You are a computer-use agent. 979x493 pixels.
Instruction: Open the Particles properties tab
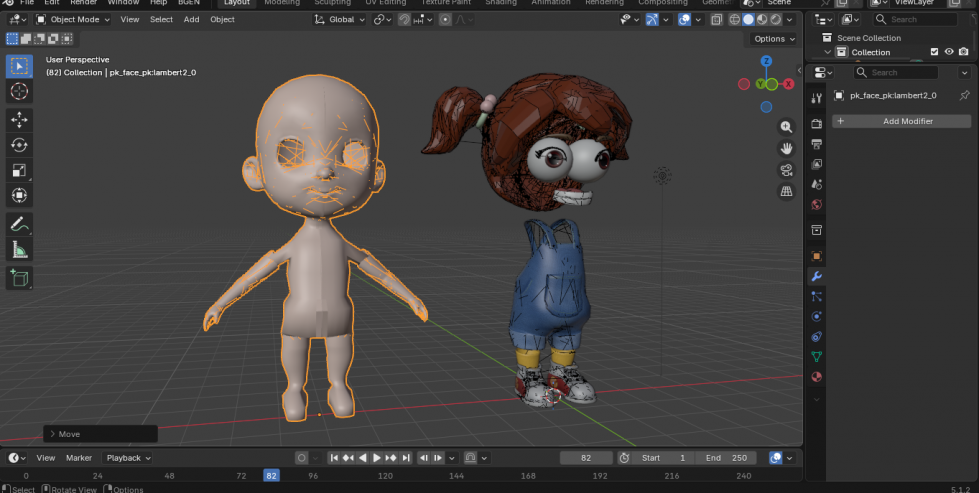click(817, 296)
